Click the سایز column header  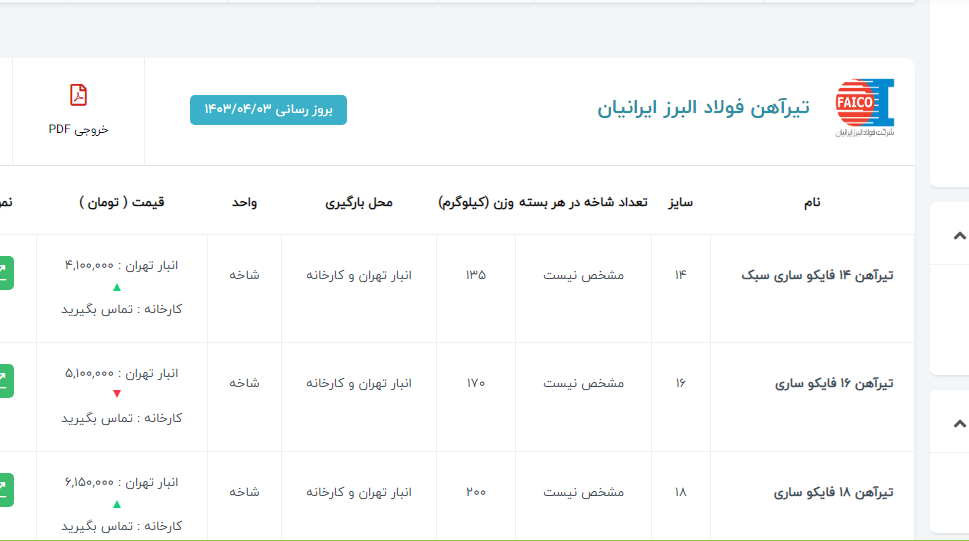point(681,202)
